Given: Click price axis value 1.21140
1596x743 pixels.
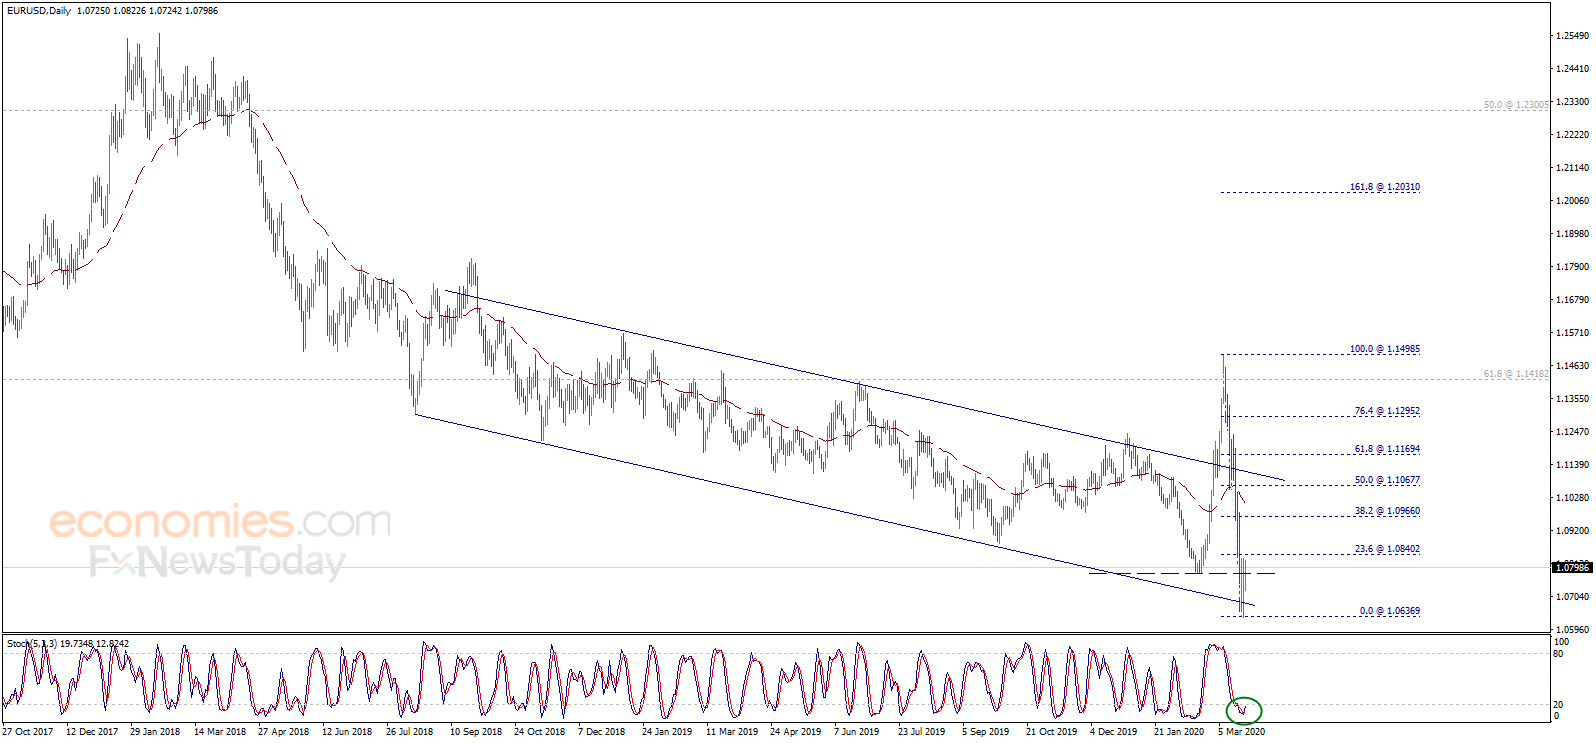Looking at the screenshot, I should 1573,168.
